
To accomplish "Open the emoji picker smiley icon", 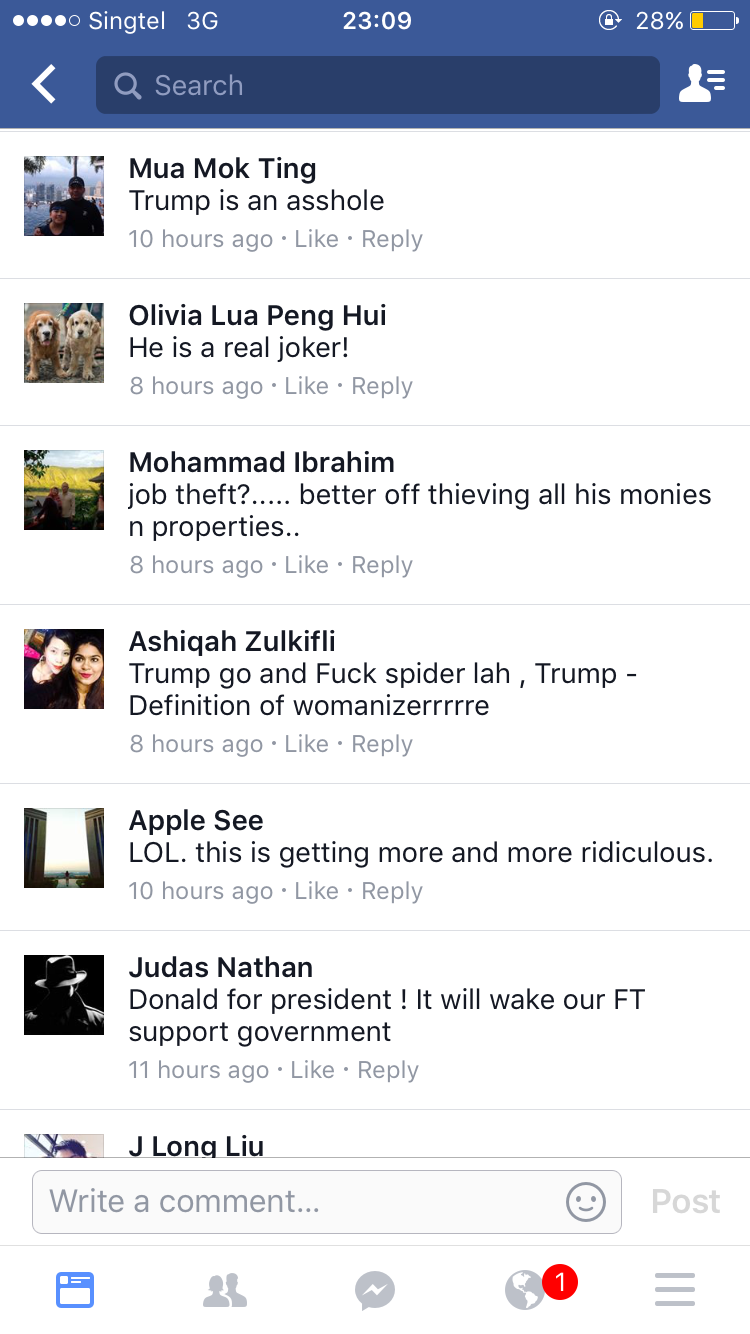I will [586, 1202].
